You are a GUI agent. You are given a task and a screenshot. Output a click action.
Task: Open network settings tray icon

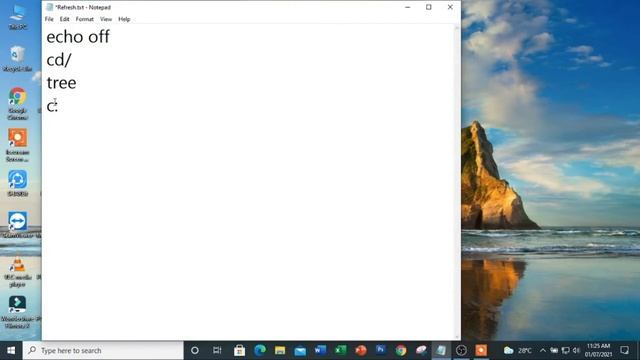click(565, 350)
